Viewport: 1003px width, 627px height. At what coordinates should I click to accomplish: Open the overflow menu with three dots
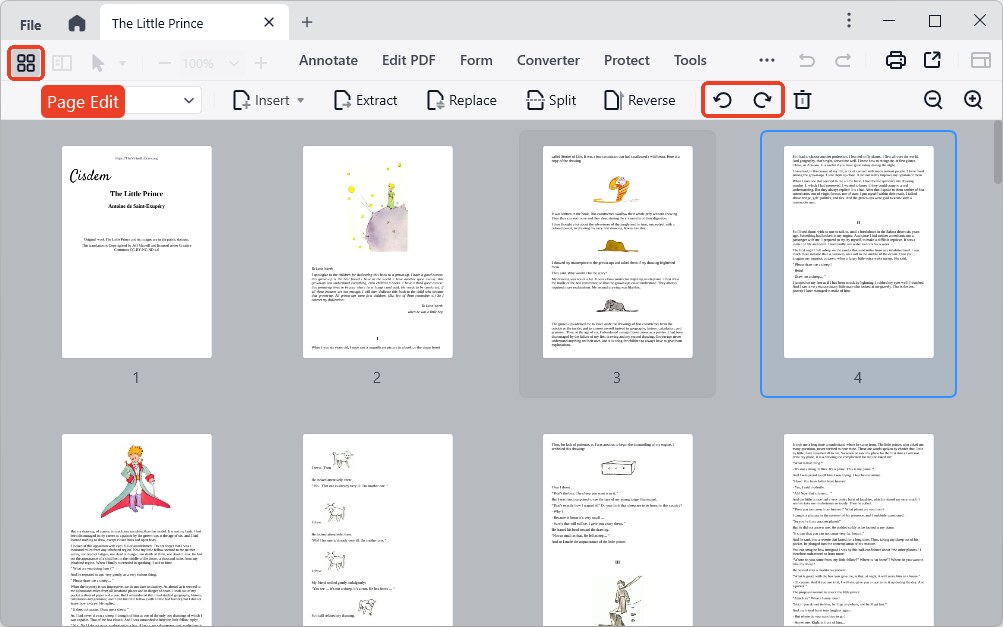point(766,60)
